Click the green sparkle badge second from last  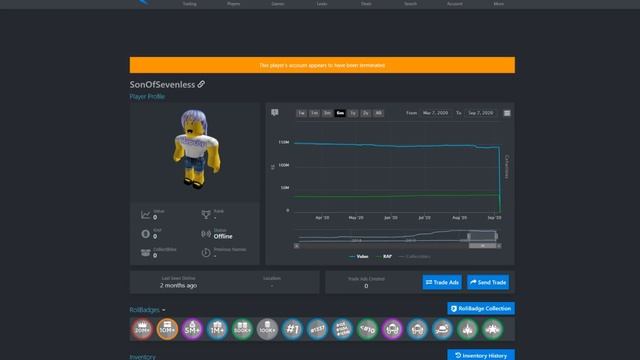point(467,329)
